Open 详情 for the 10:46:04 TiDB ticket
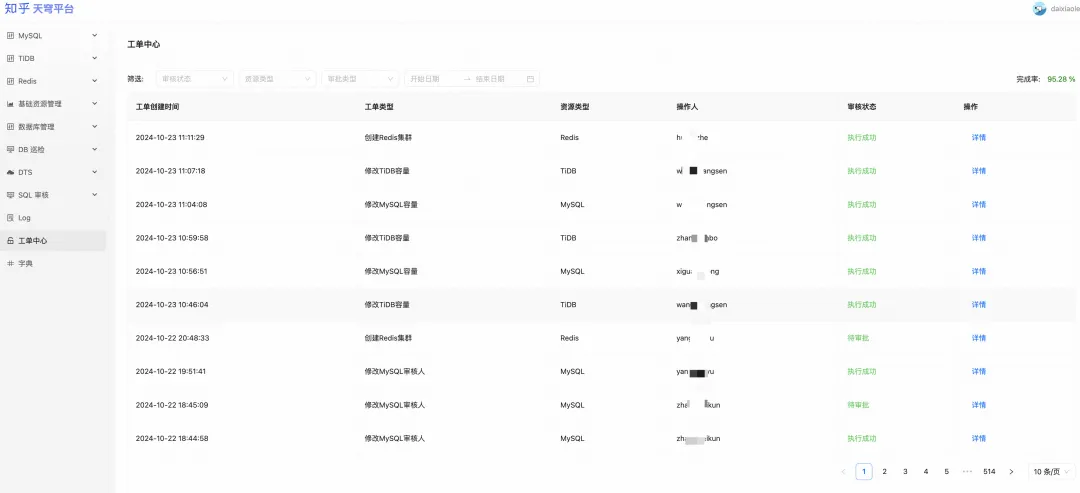 pyautogui.click(x=978, y=305)
